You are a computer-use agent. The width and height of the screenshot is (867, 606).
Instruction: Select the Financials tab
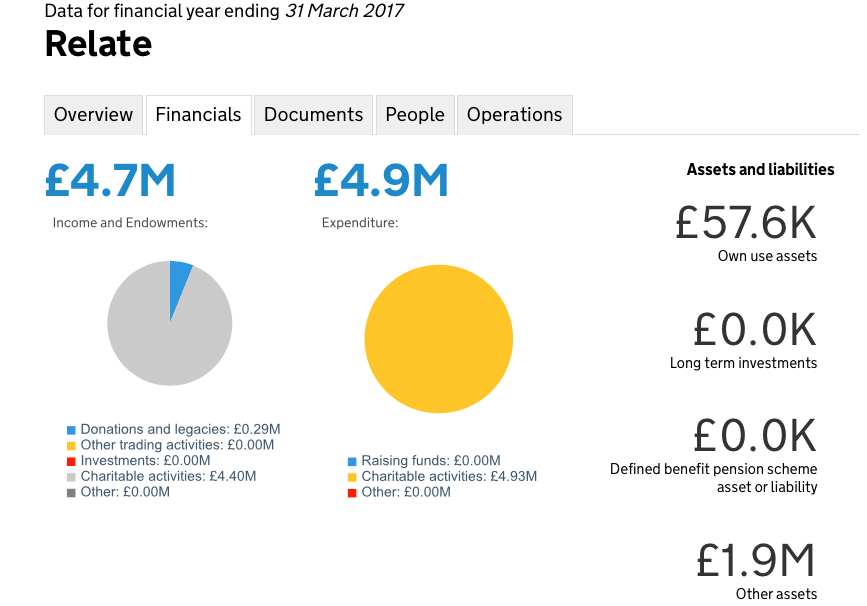point(198,115)
